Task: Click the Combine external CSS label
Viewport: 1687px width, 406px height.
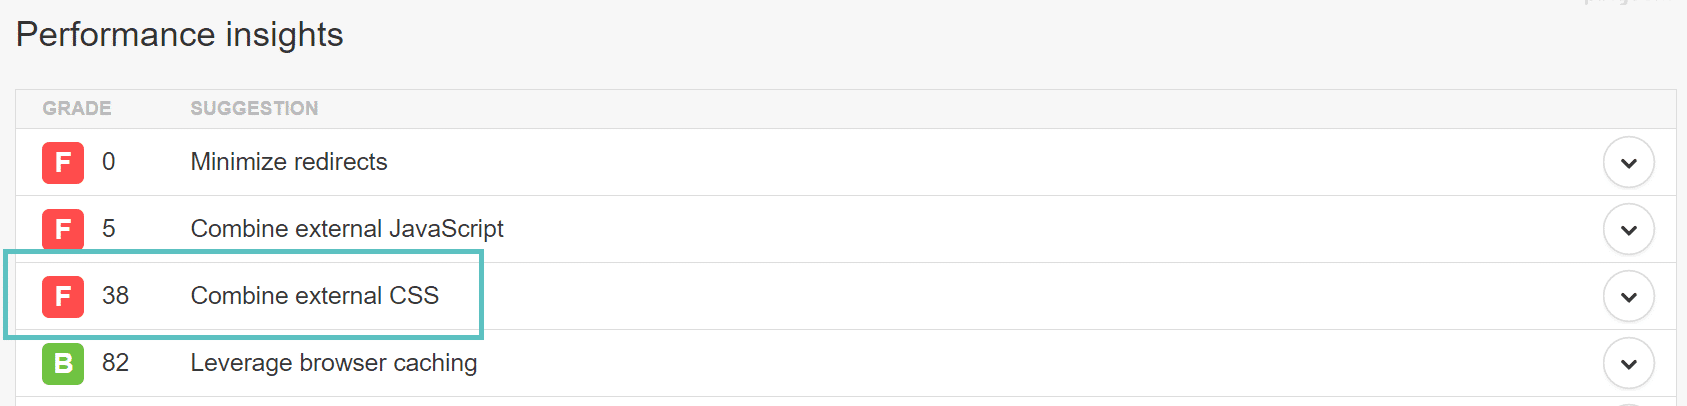Action: pos(314,296)
